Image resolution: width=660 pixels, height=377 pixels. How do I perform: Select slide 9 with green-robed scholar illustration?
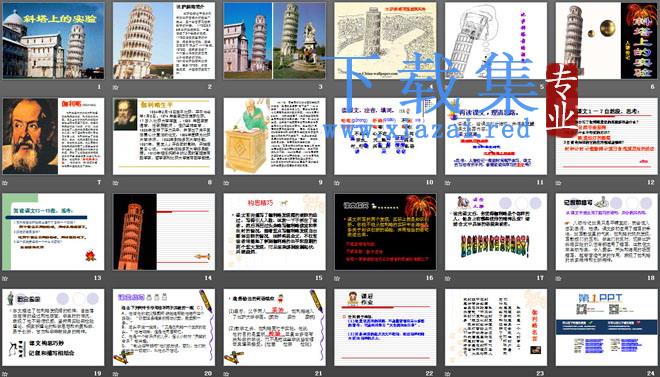(274, 136)
